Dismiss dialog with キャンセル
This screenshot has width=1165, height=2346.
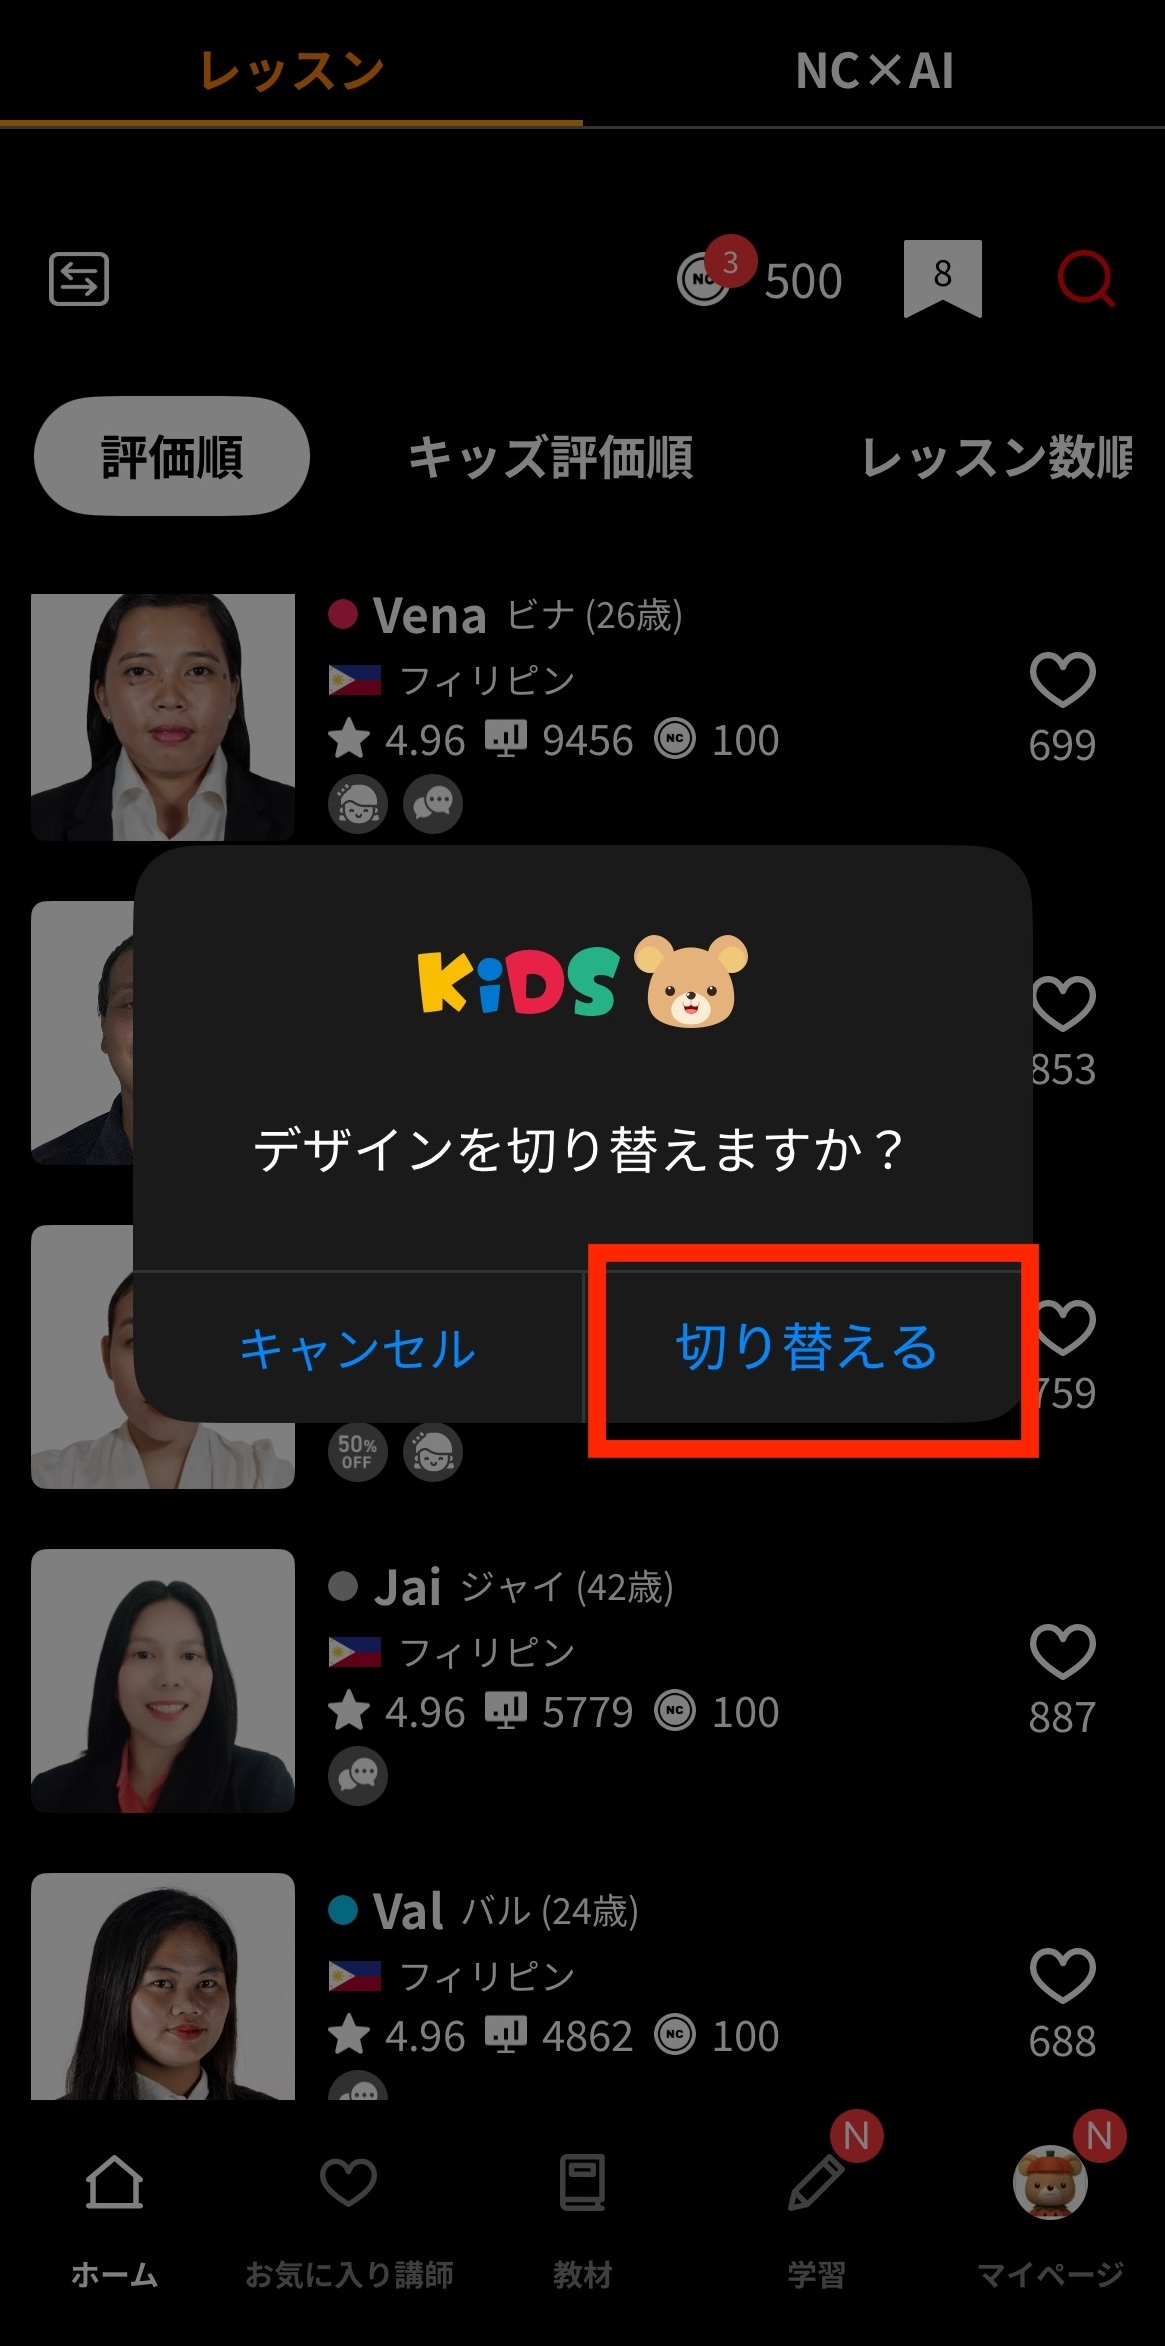coord(358,1348)
